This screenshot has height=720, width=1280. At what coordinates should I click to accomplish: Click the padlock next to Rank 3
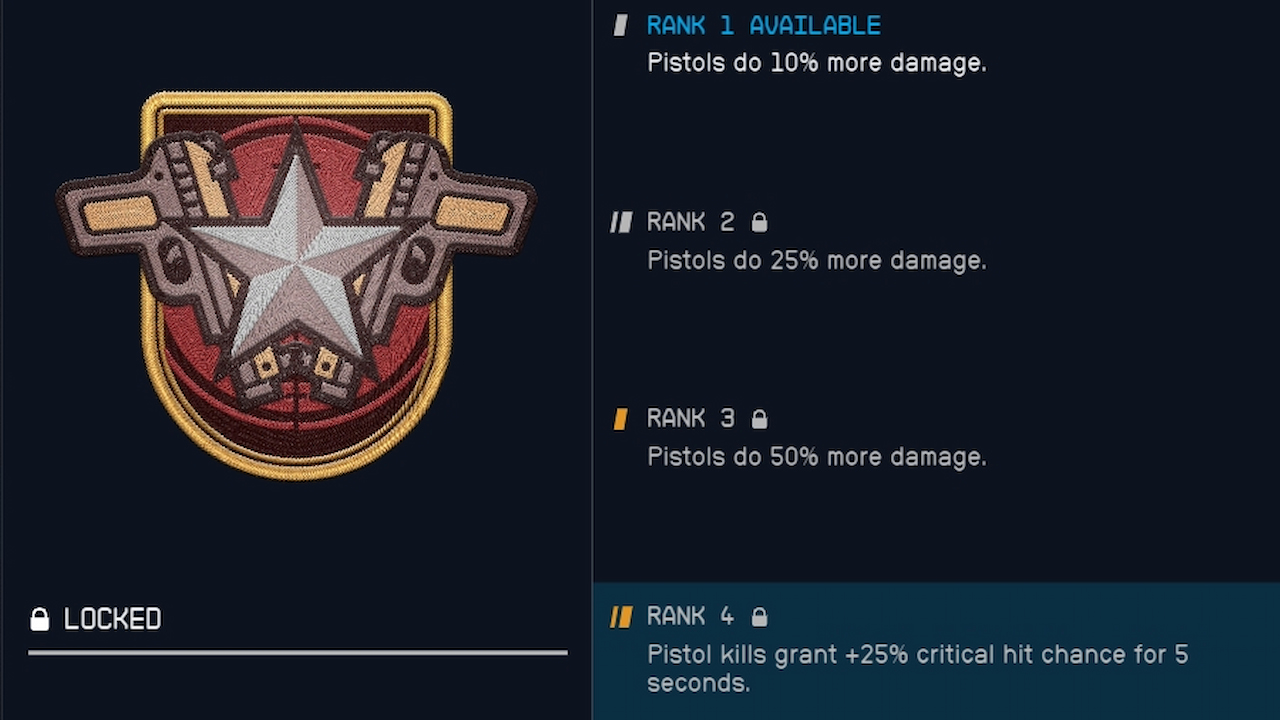(759, 419)
